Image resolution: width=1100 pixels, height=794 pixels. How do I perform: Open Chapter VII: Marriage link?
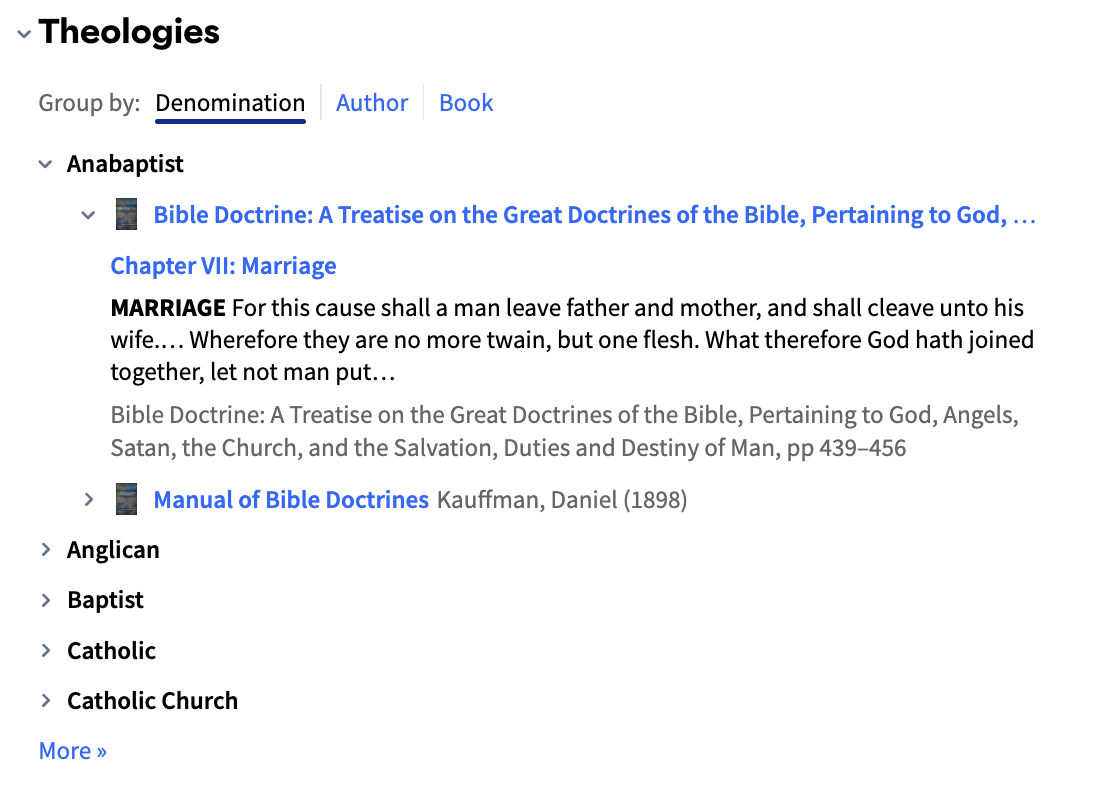[223, 266]
